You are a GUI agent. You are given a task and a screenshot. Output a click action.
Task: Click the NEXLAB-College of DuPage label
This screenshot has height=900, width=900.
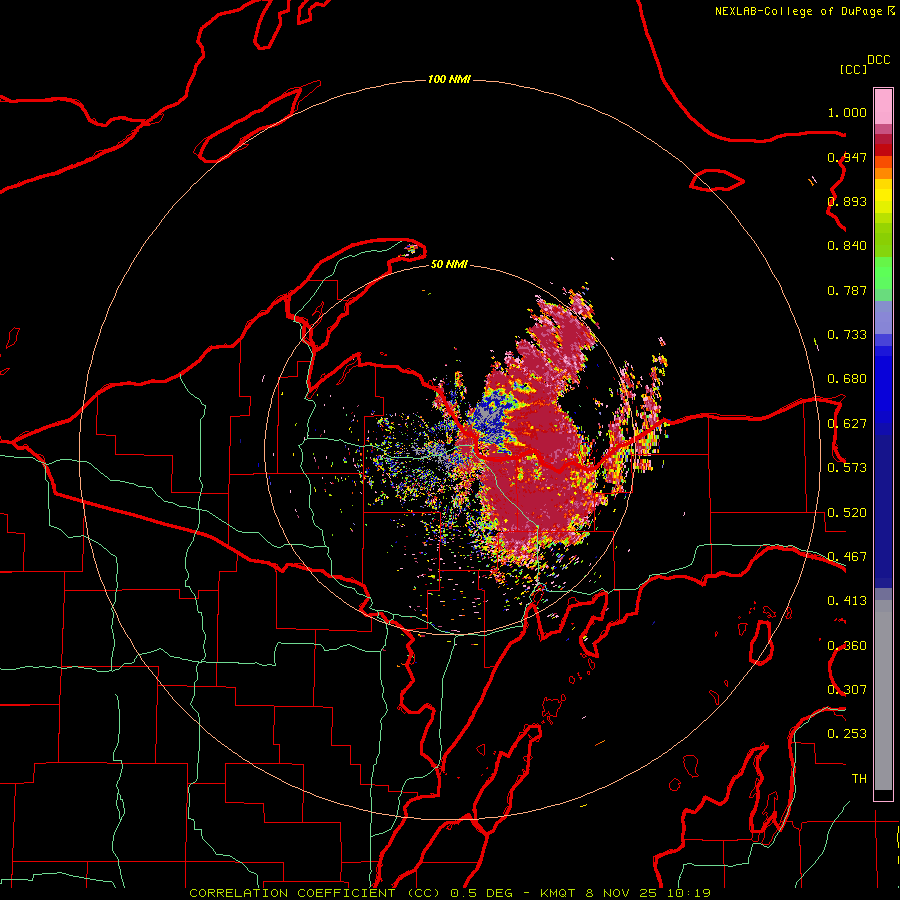[798, 11]
